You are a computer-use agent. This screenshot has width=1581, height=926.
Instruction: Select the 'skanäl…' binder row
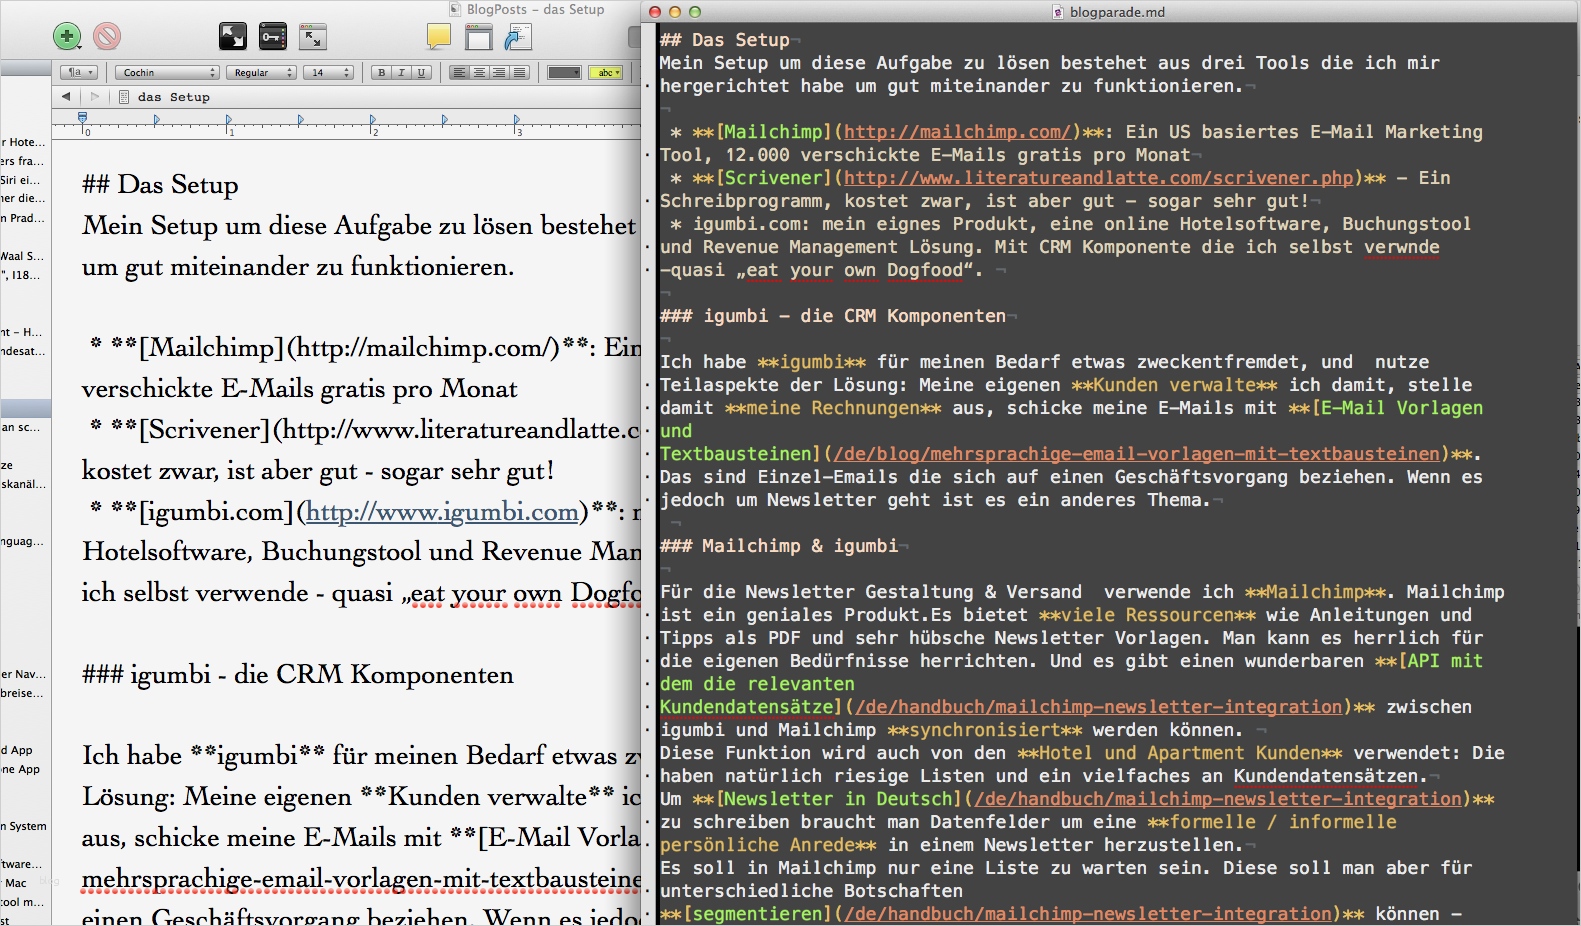pyautogui.click(x=22, y=484)
